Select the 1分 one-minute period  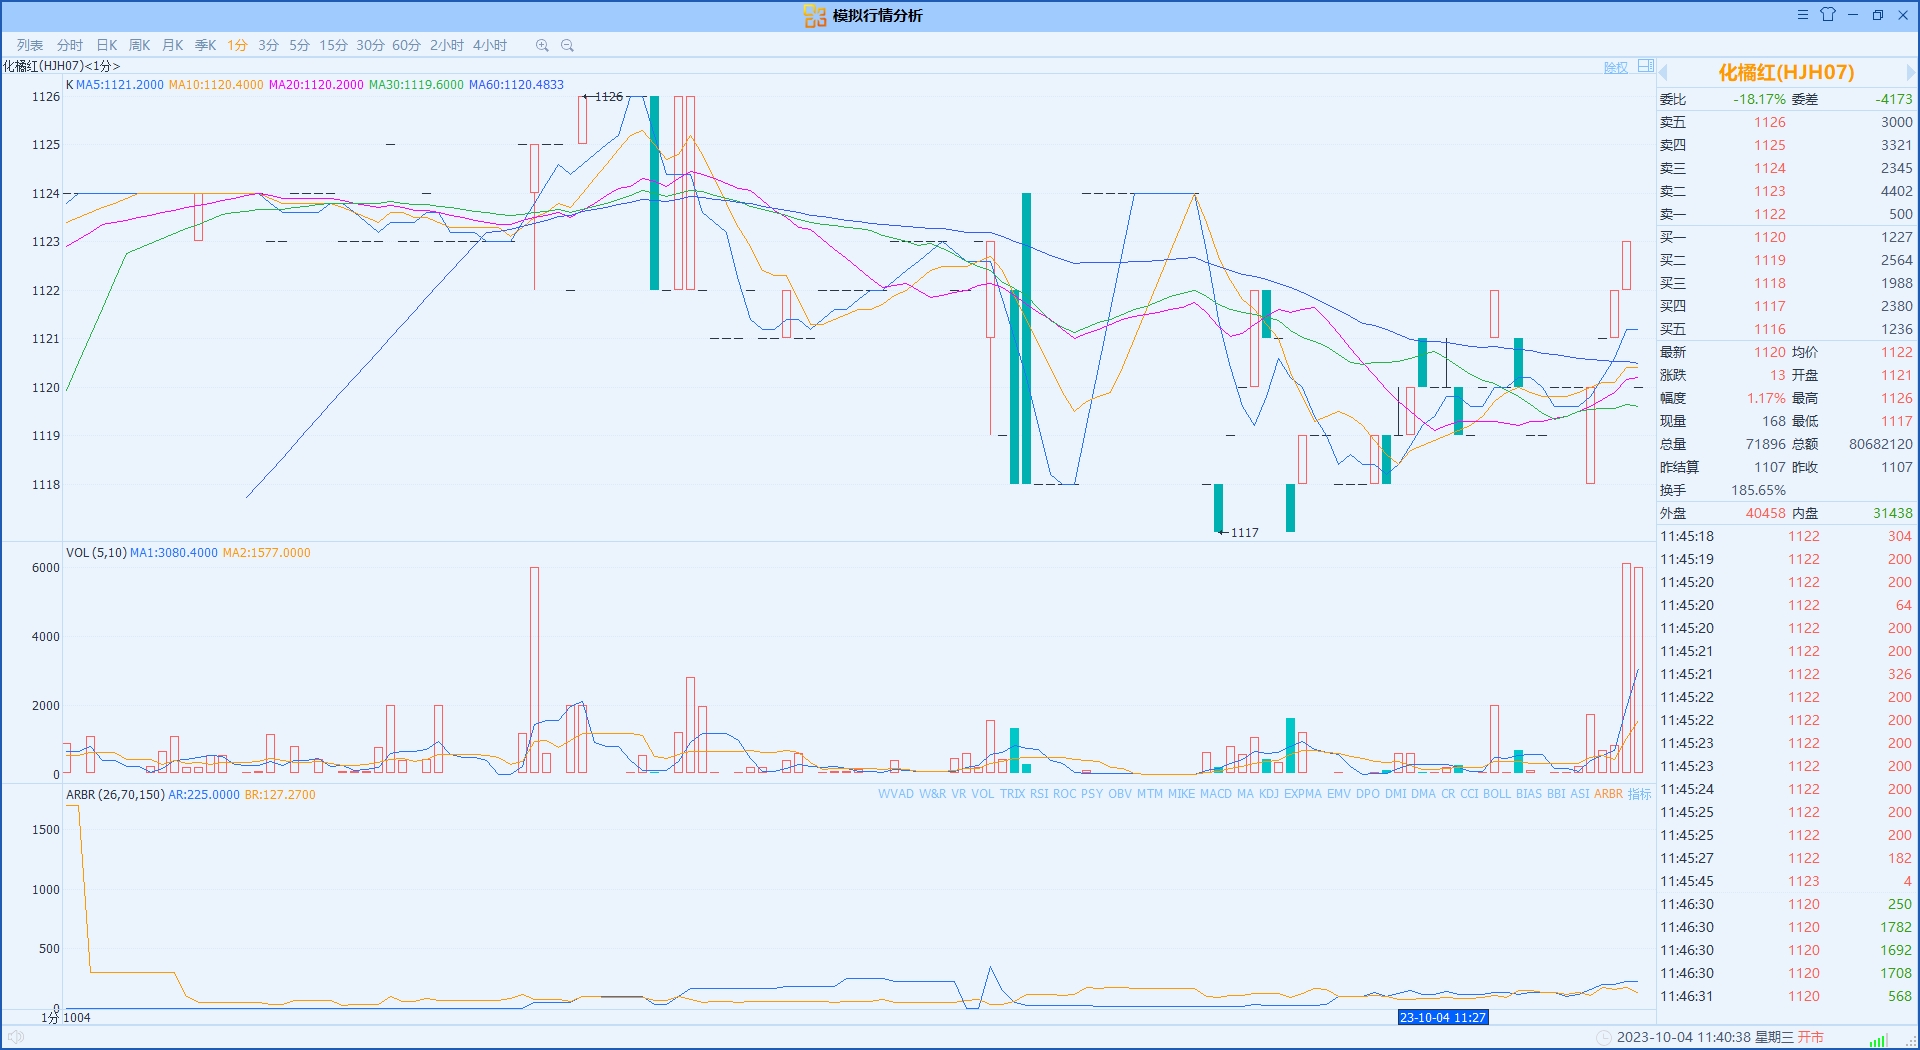click(x=237, y=45)
